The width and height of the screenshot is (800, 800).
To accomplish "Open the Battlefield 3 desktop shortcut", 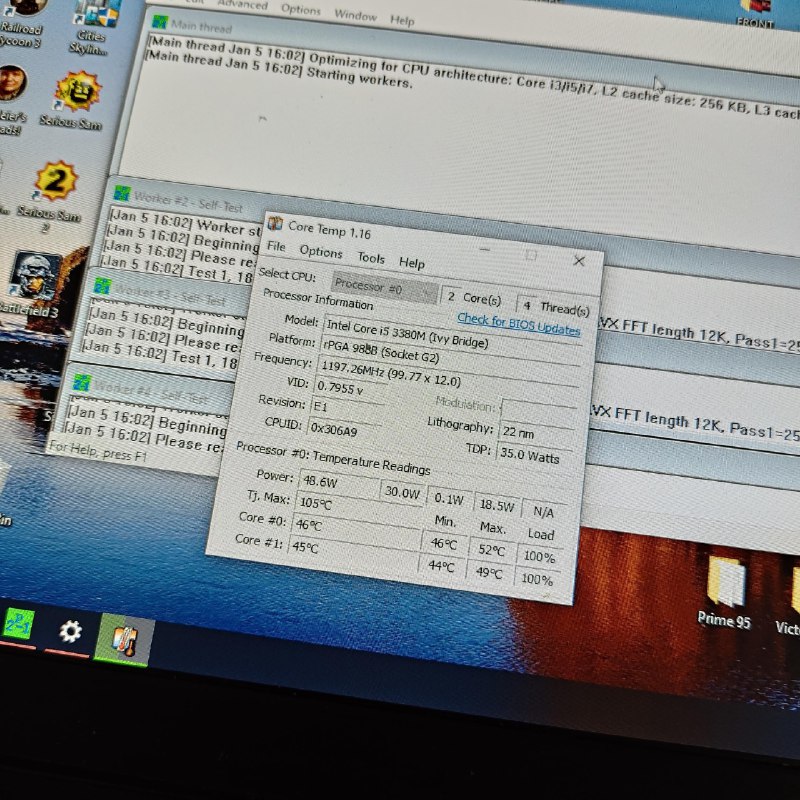I will (32, 284).
